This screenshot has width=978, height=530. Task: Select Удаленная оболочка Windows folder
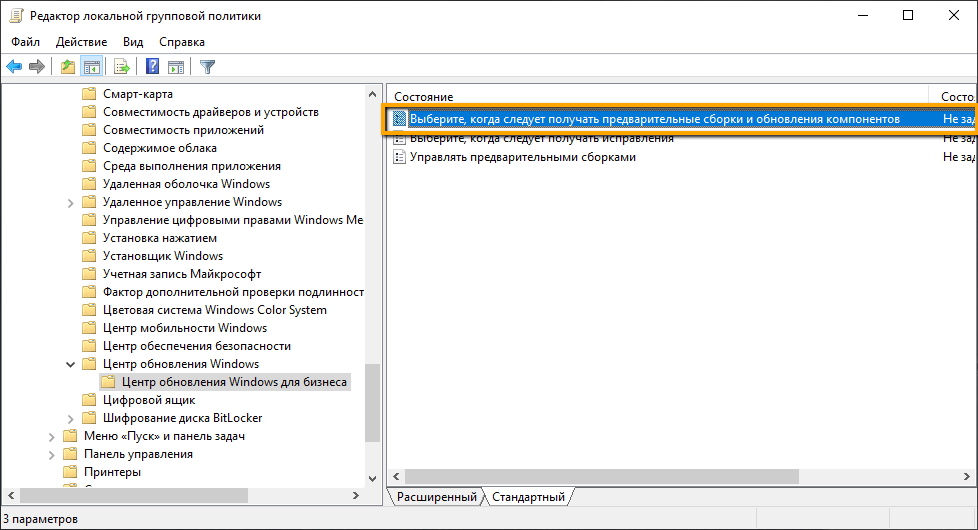(186, 184)
